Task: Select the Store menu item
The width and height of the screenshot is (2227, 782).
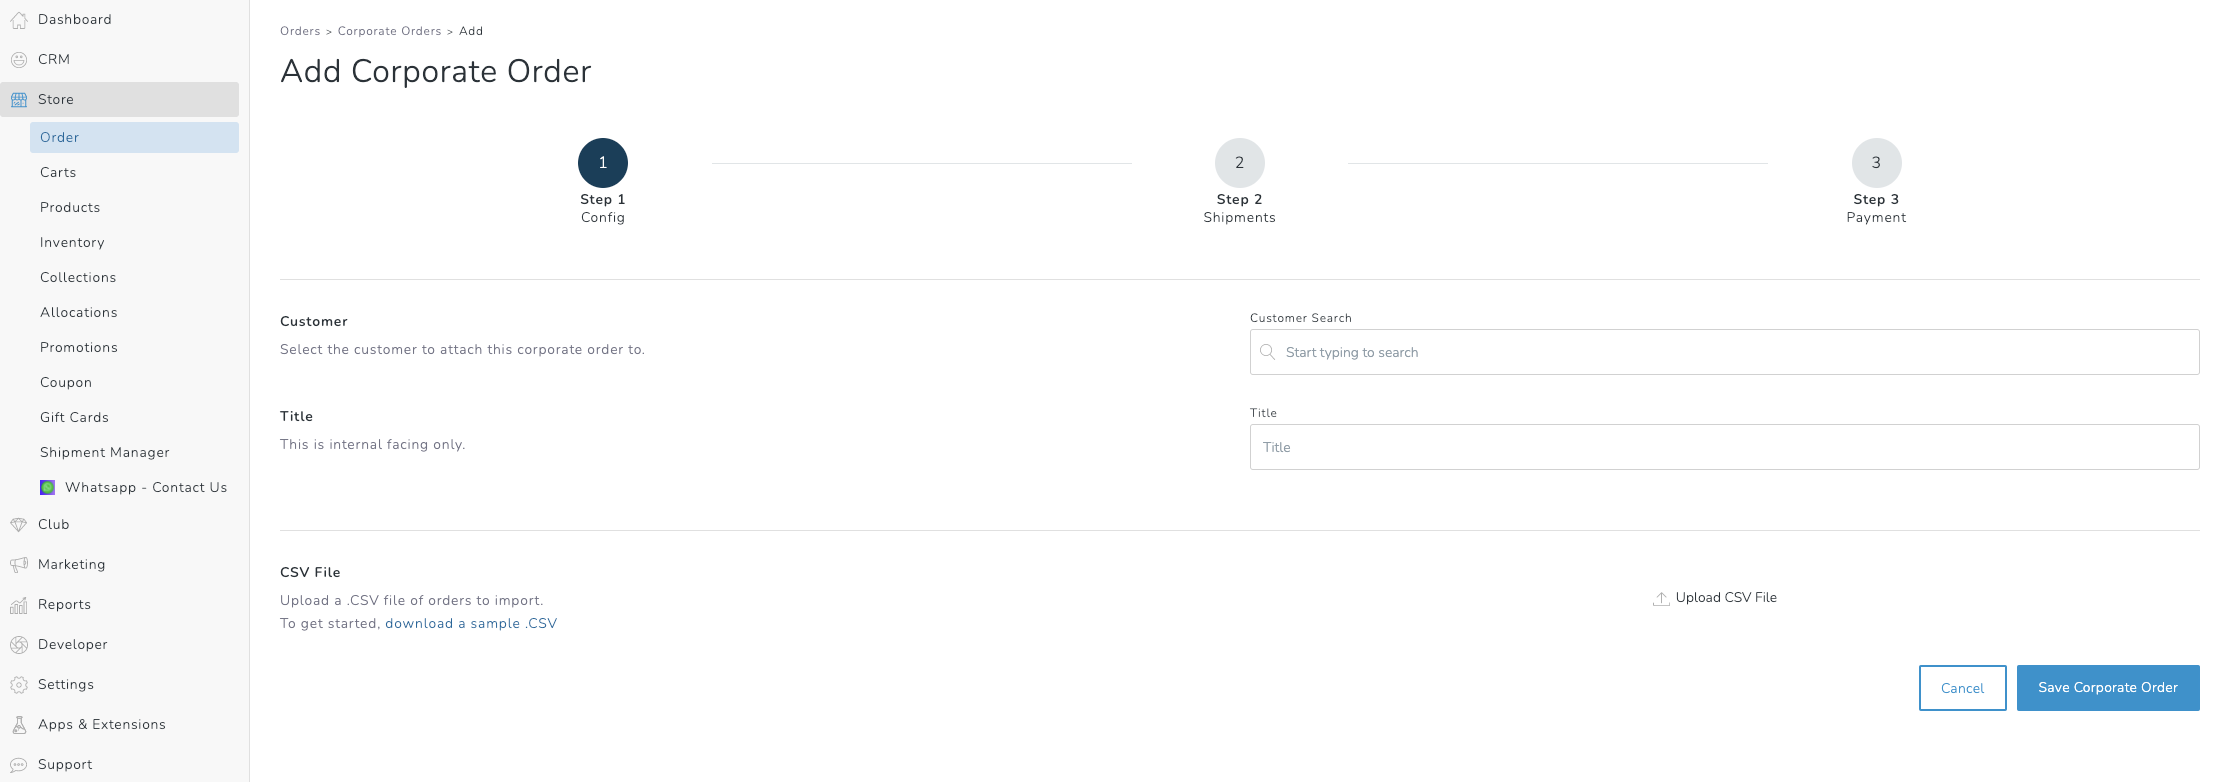Action: tap(120, 100)
